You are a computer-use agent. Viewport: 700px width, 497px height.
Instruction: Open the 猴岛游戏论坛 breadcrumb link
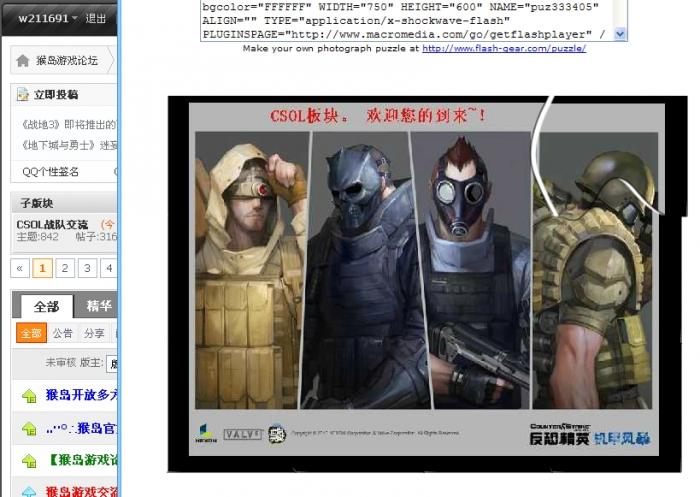[x=67, y=60]
